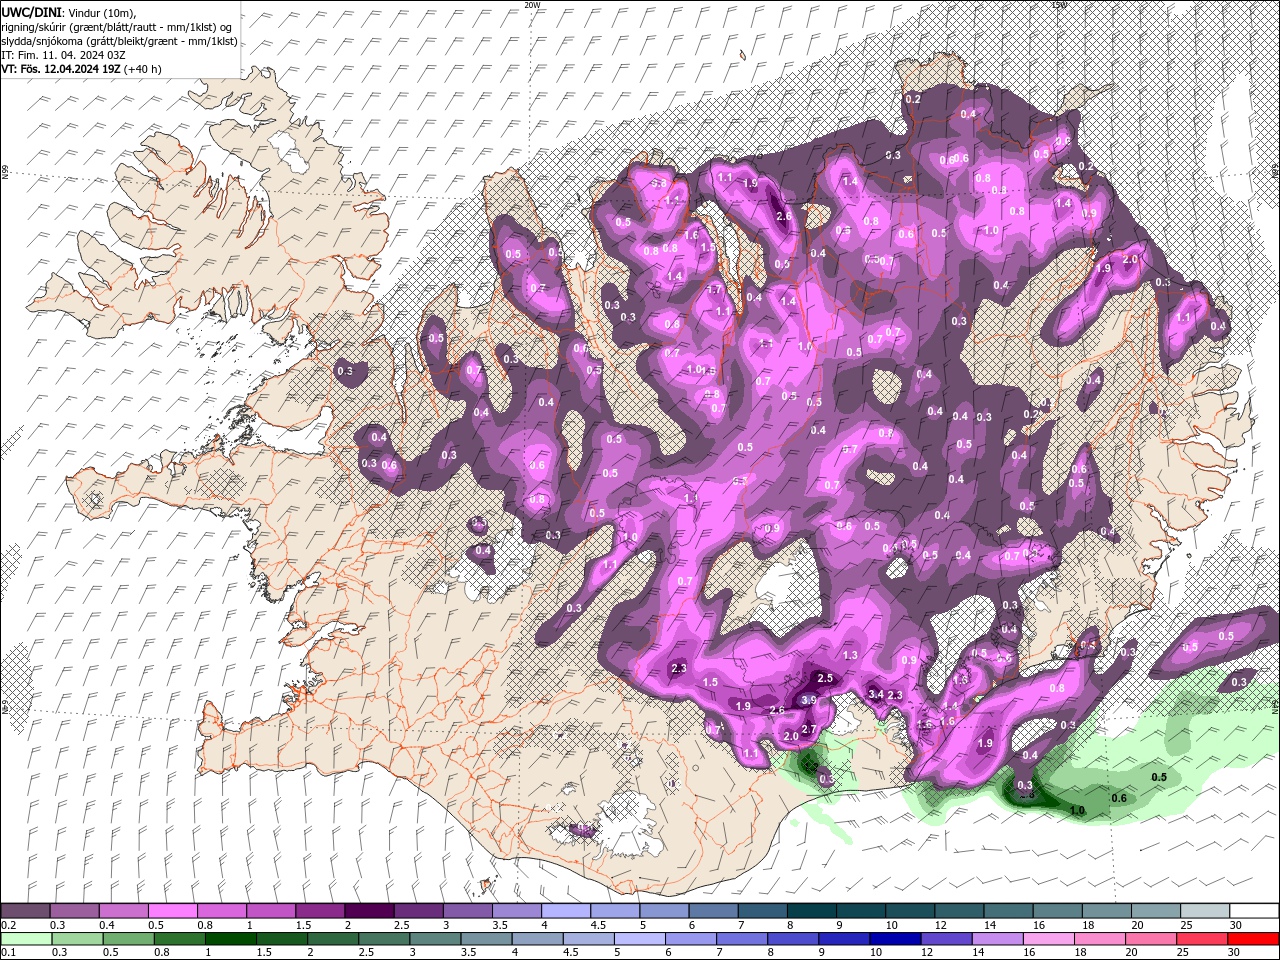Click the slydda/snjókoma legend description line
This screenshot has width=1280, height=960.
(119, 40)
